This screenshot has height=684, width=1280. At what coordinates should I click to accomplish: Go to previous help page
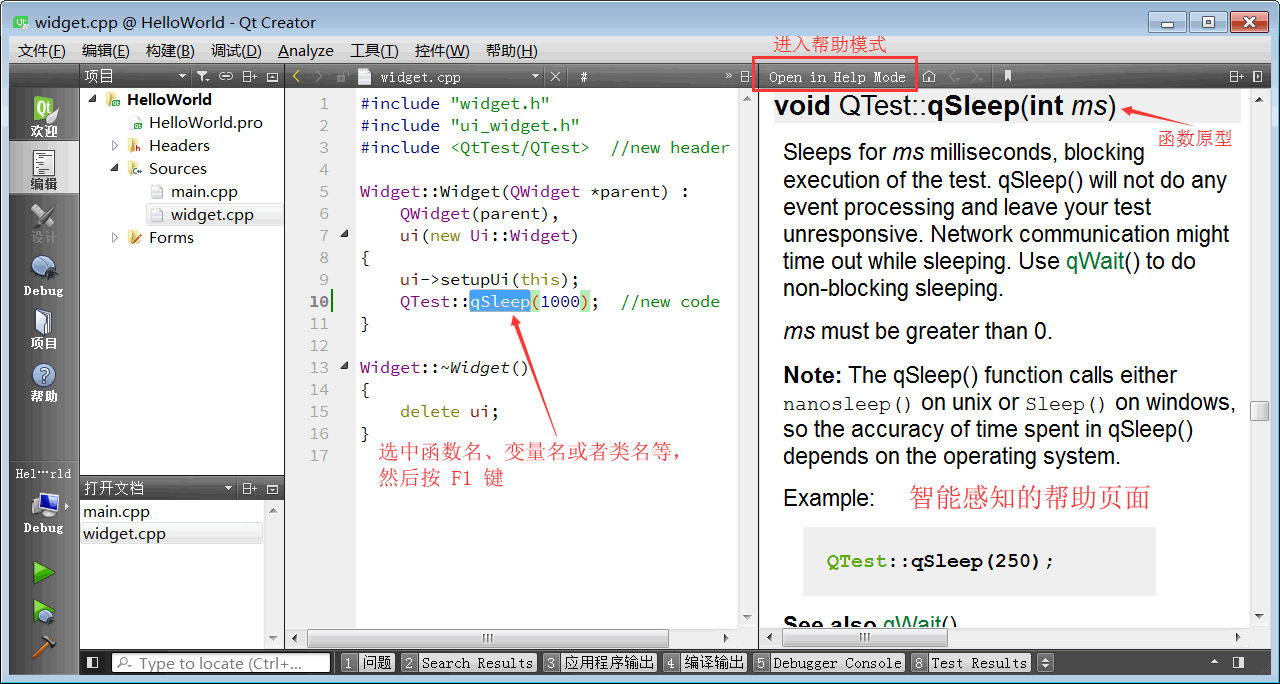pos(954,76)
